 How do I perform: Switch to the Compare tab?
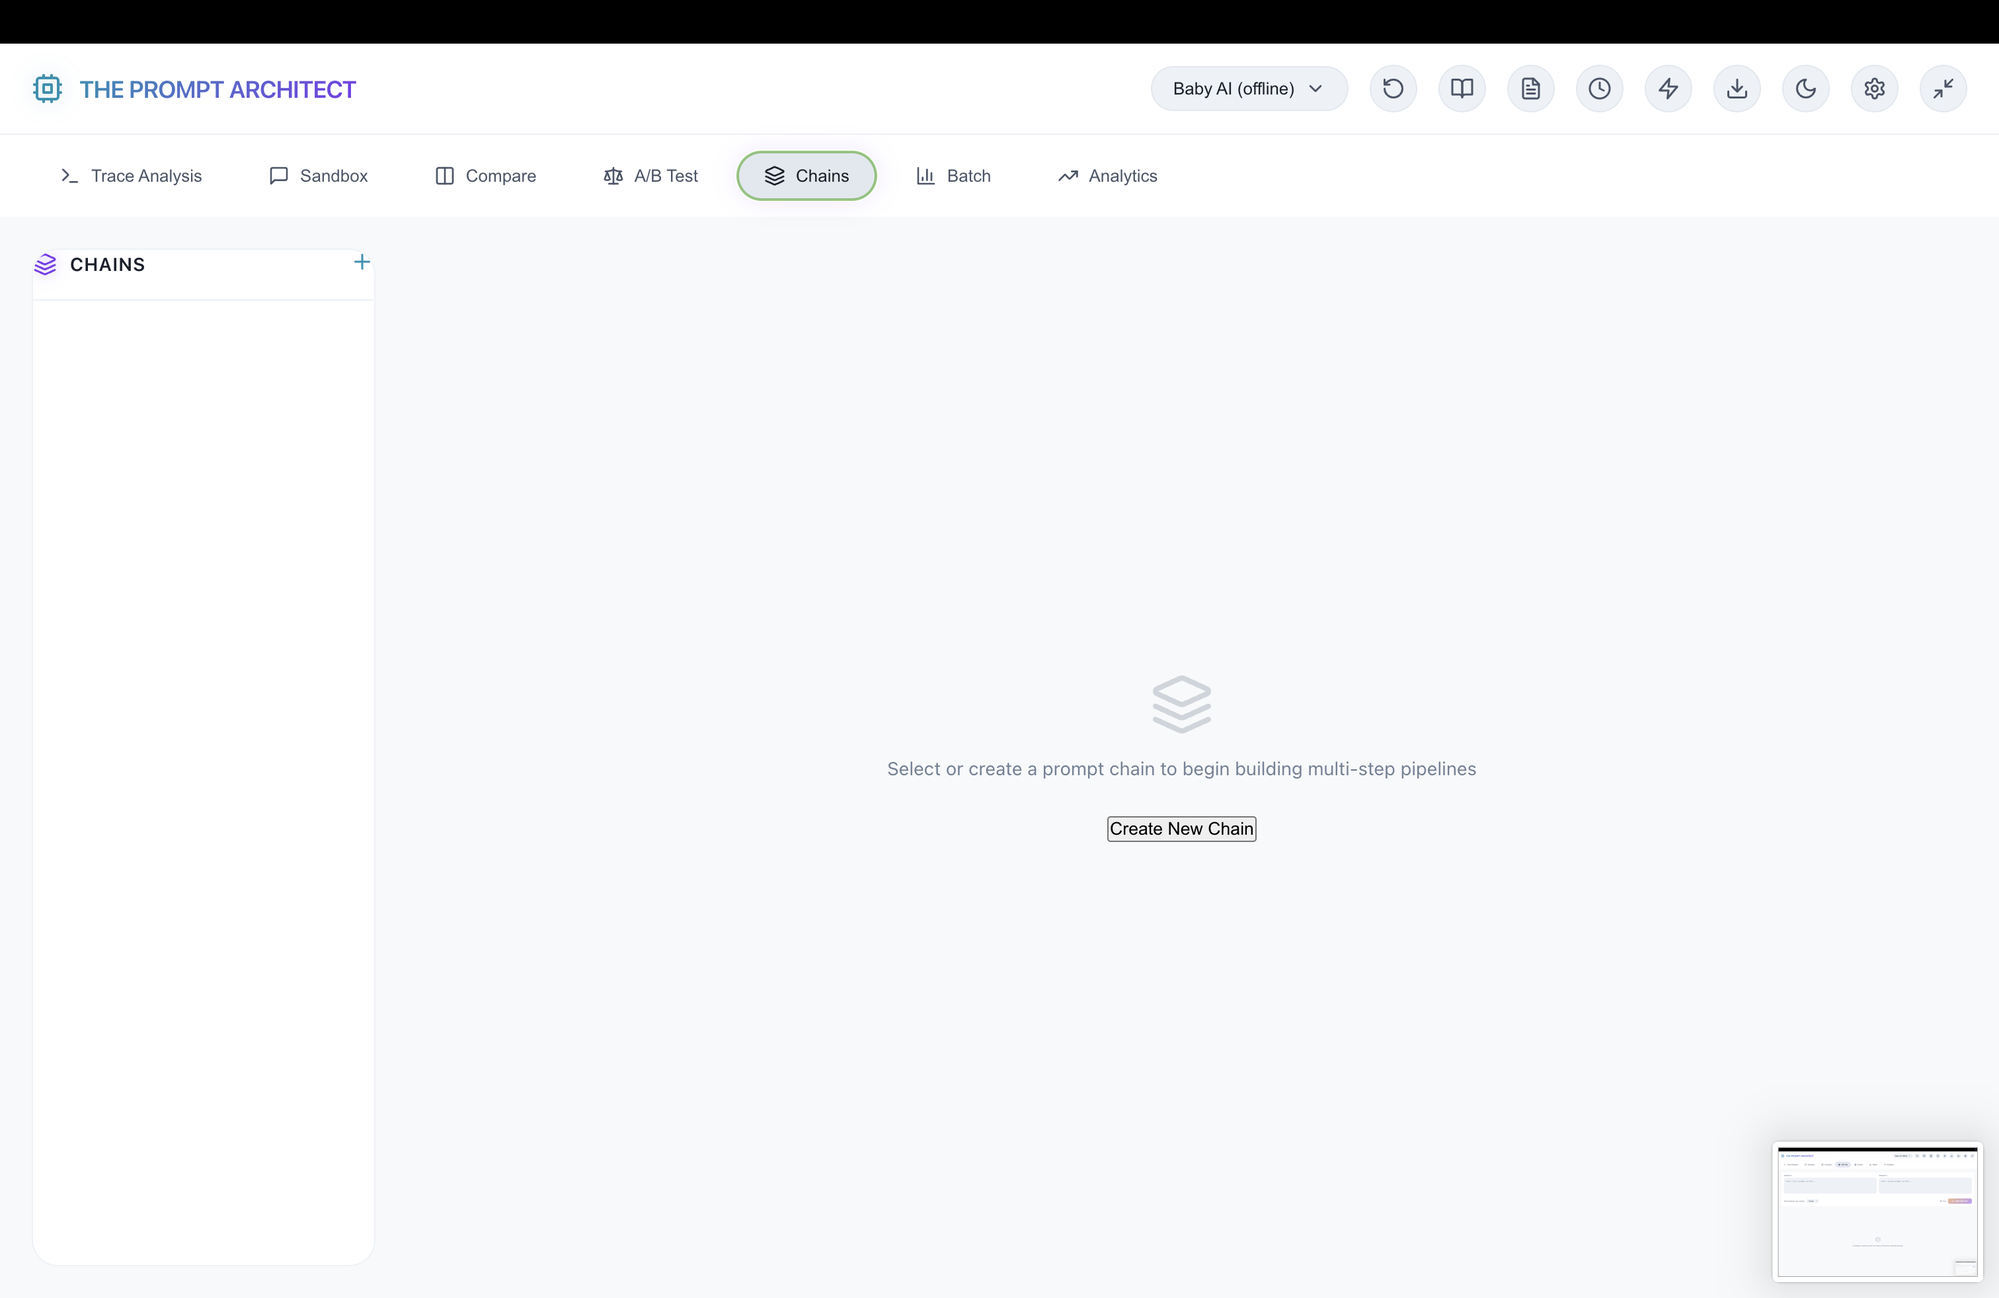pos(486,176)
